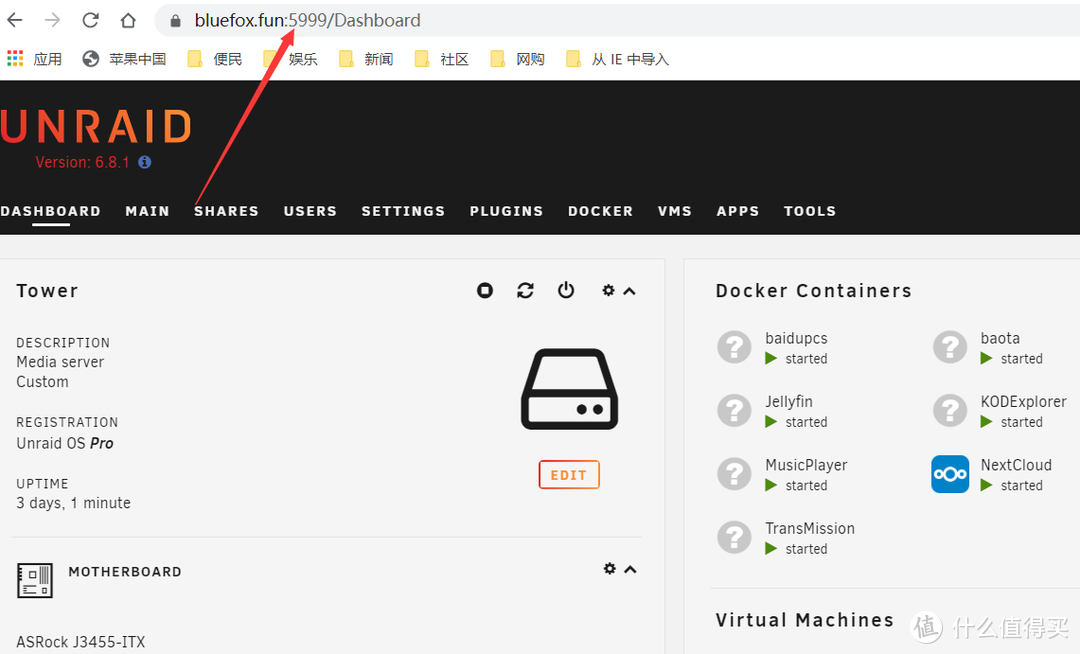Viewport: 1080px width, 654px height.
Task: Click the bluefox.fun address bar
Action: [616, 20]
